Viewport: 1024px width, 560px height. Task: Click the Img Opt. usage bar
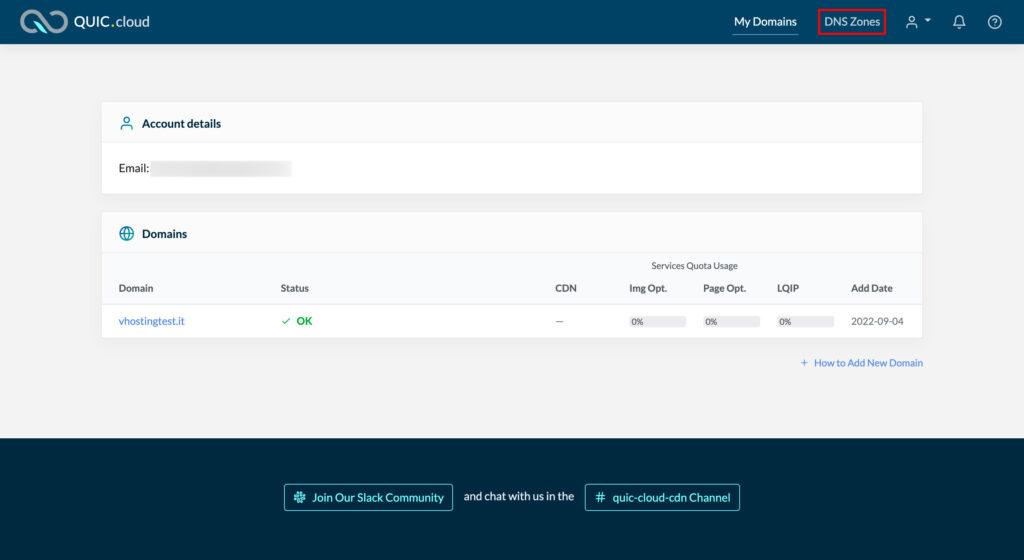coord(657,322)
